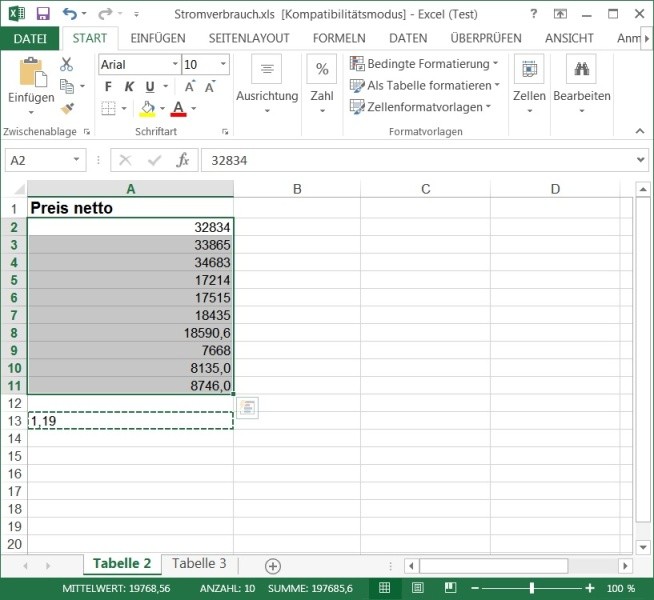This screenshot has width=654, height=600.
Task: Expand the borders dropdown arrow
Action: pyautogui.click(x=124, y=108)
